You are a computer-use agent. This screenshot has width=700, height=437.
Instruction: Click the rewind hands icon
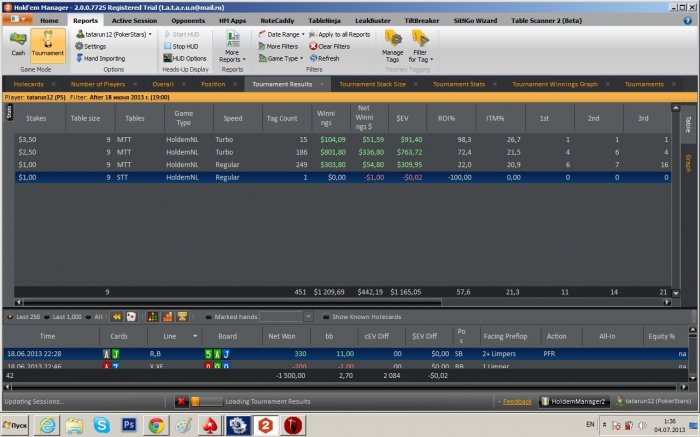[117, 316]
